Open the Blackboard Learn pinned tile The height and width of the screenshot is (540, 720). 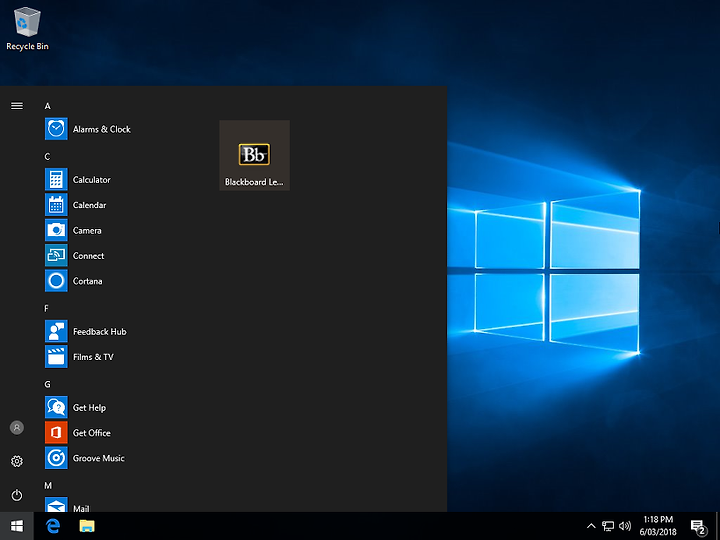(x=254, y=155)
